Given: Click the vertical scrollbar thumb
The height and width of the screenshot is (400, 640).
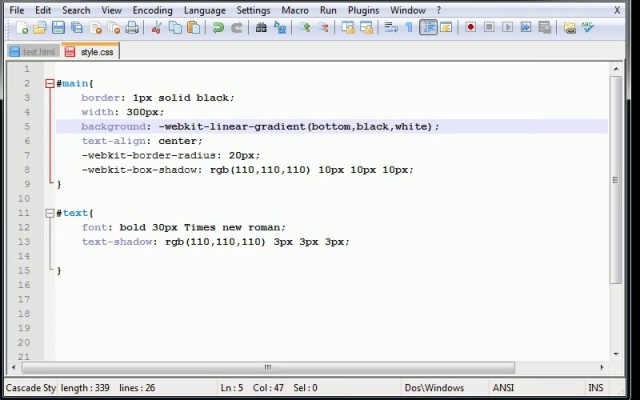Looking at the screenshot, I should click(616, 180).
